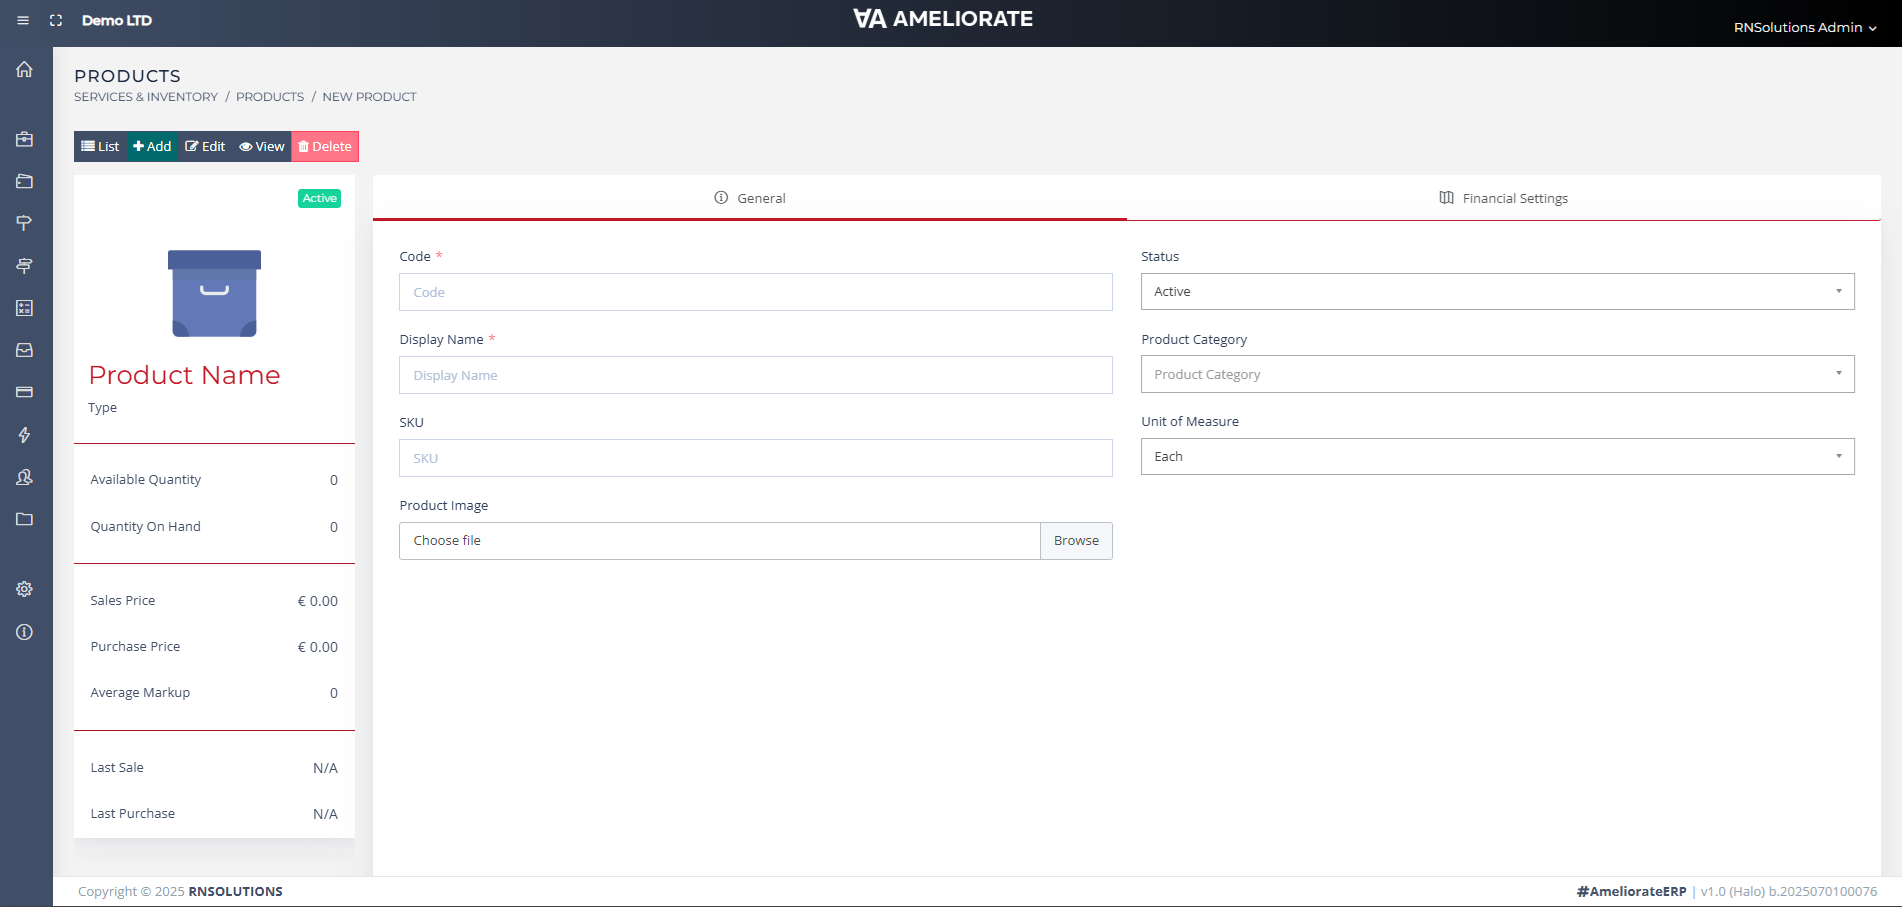Open the signpost navigation icon in the sidebar
Screen dimensions: 1902x907
coord(24,223)
